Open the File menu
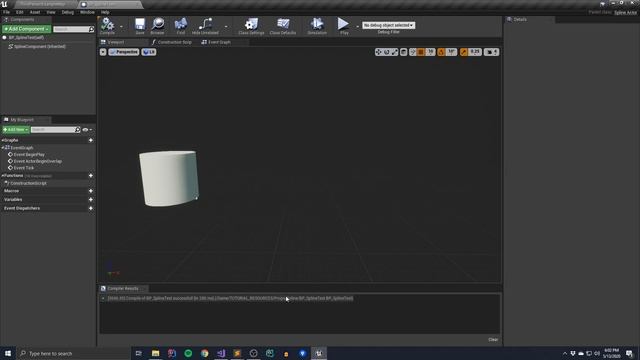The height and width of the screenshot is (360, 640). (x=7, y=12)
